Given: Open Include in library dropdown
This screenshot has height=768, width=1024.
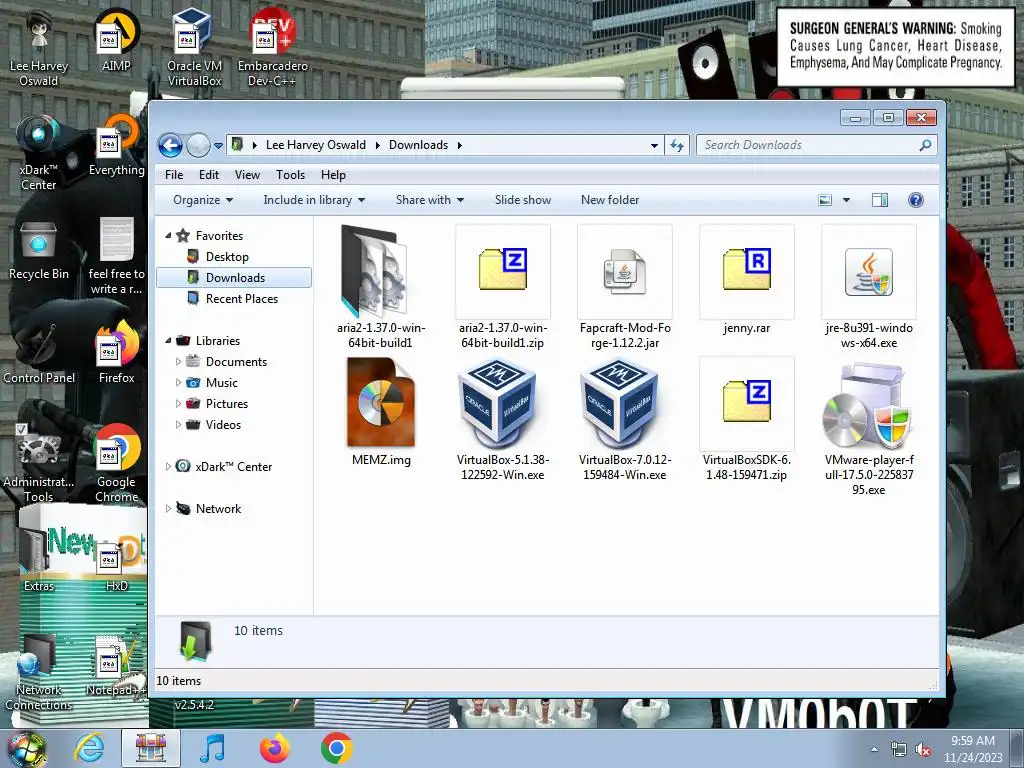Looking at the screenshot, I should point(314,200).
